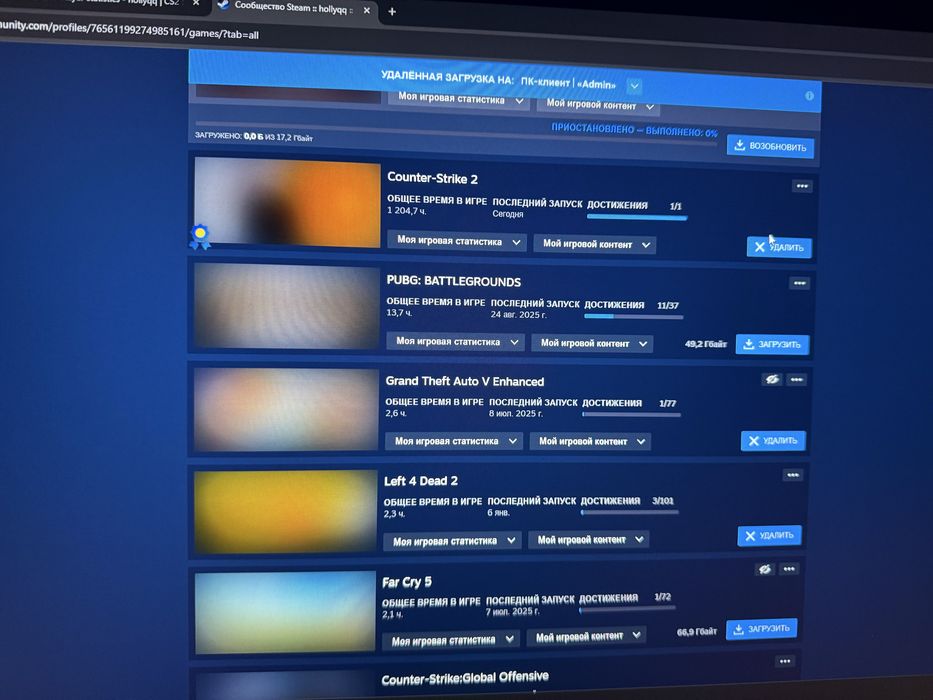Close the Сообщество Steam browser tab
933x700 pixels.
click(367, 10)
